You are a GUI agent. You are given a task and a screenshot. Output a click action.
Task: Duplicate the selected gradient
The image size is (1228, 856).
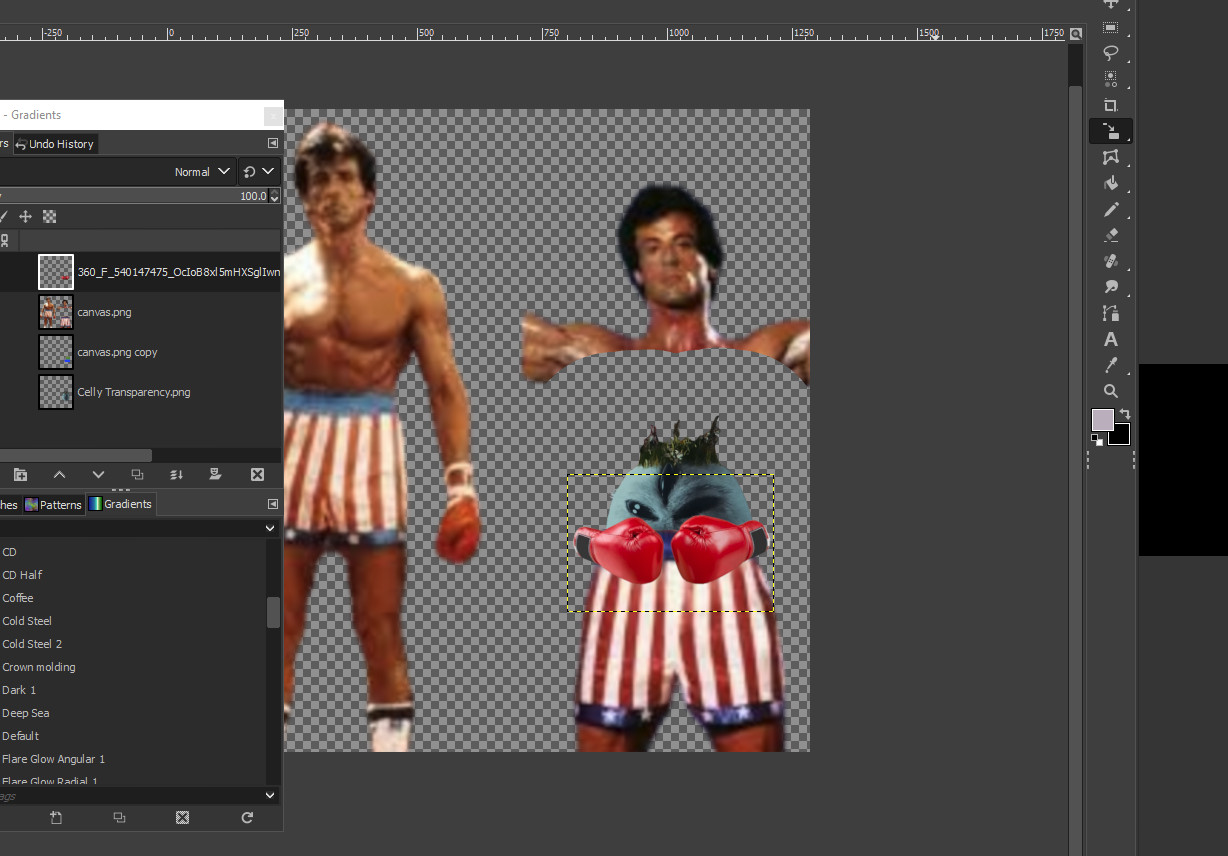tap(119, 817)
